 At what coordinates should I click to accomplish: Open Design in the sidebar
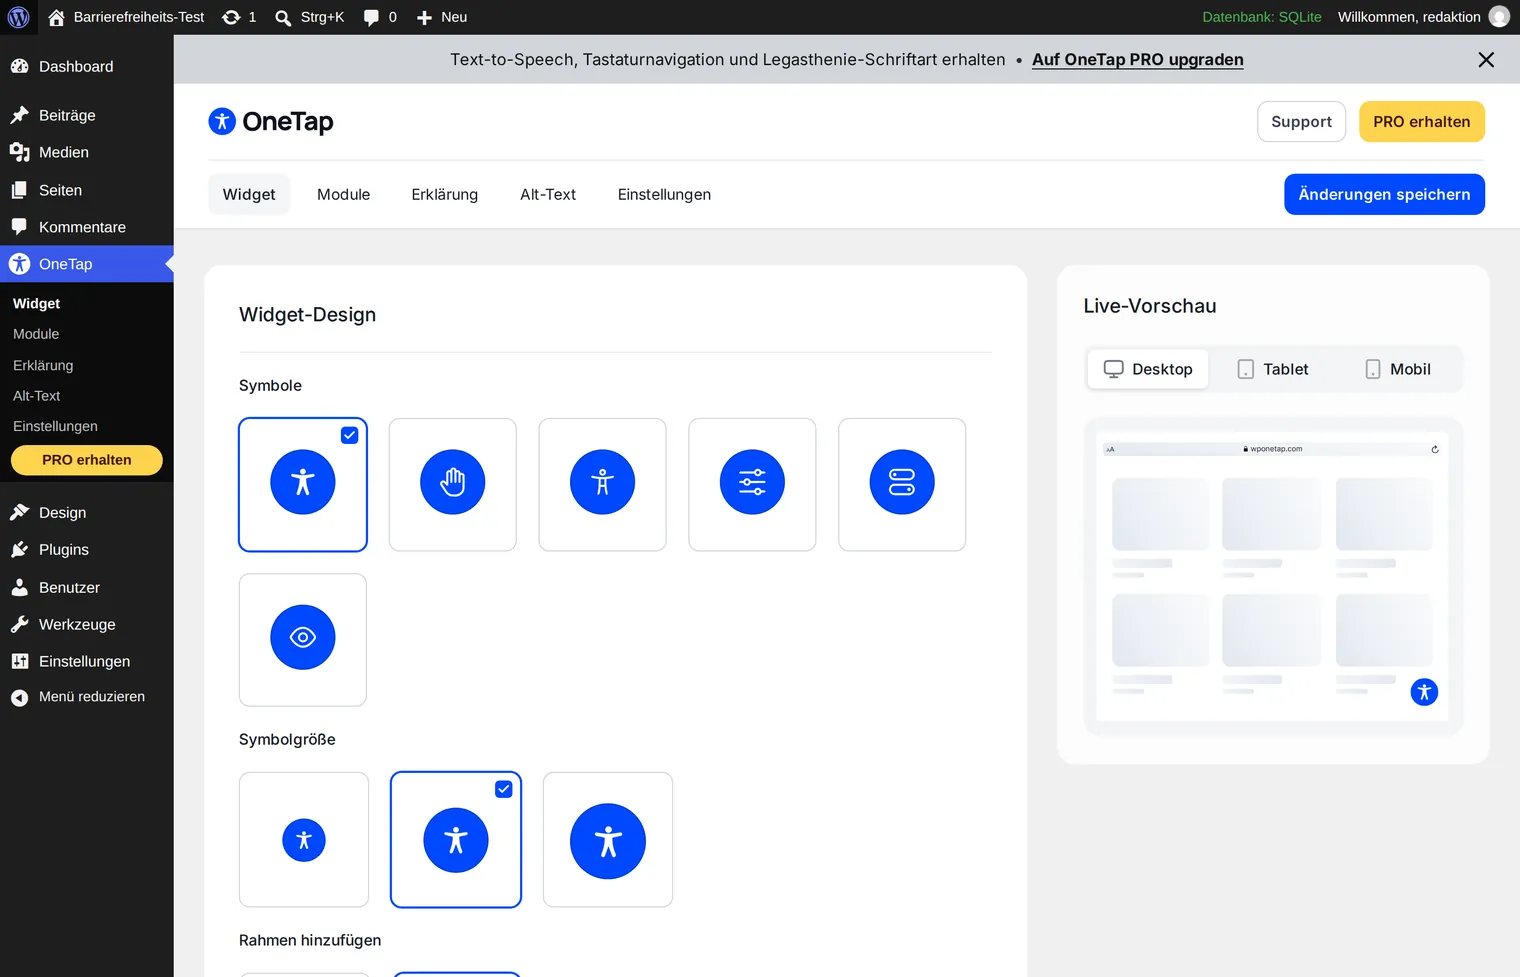point(87,512)
